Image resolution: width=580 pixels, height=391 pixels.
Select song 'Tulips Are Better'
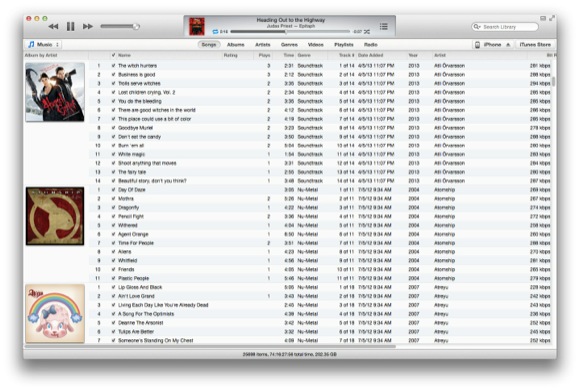click(320, 331)
